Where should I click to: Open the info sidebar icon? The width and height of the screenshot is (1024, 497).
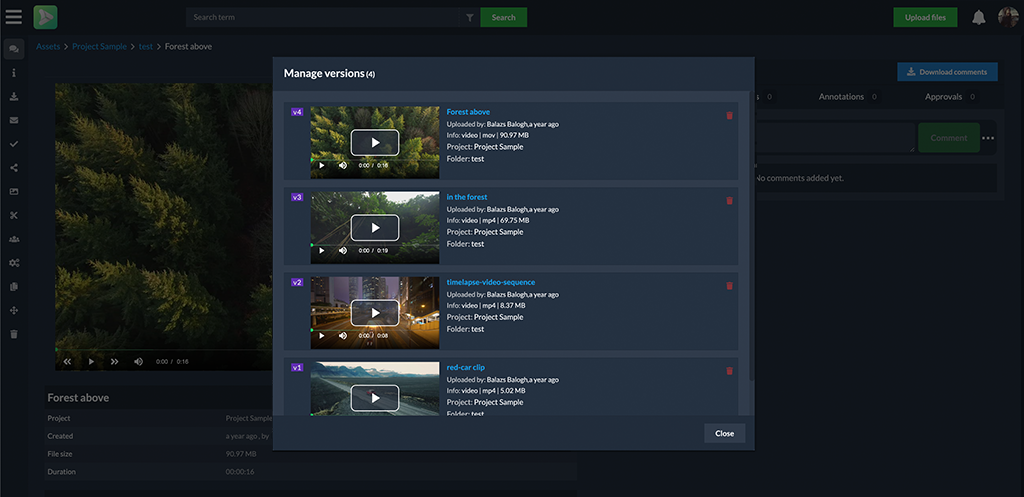pyautogui.click(x=14, y=73)
